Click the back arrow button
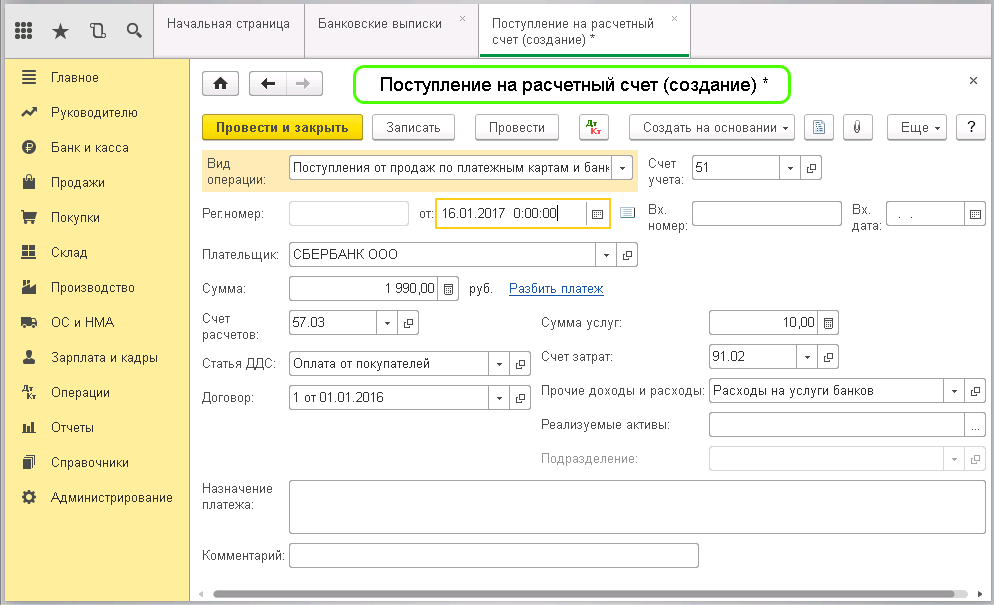The height and width of the screenshot is (605, 994). coord(267,84)
